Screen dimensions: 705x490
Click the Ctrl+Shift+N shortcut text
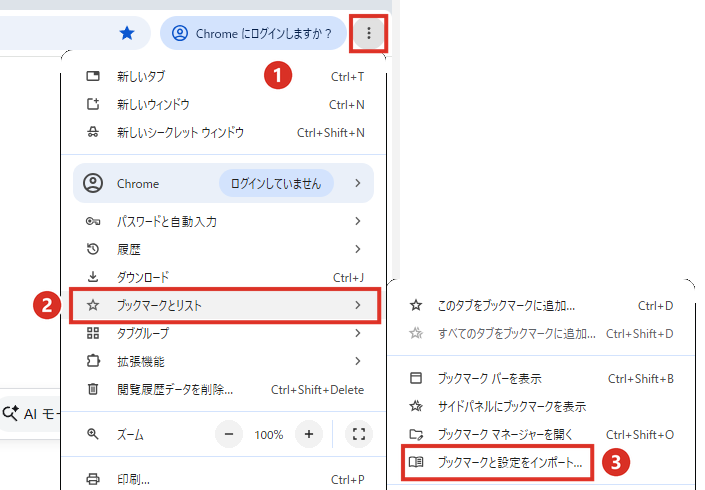tap(330, 133)
